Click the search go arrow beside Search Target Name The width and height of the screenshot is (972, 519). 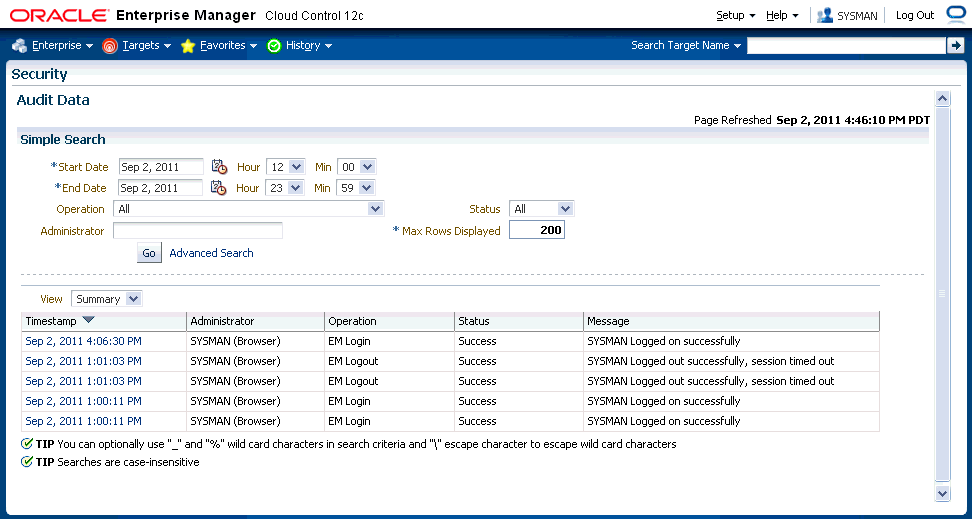(x=955, y=45)
